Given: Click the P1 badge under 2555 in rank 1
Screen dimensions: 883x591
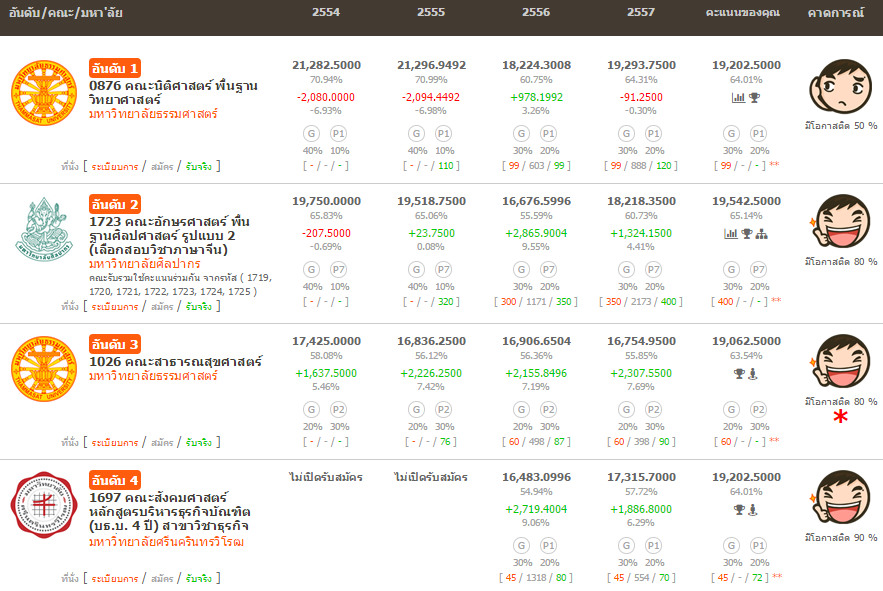Looking at the screenshot, I should 443,134.
